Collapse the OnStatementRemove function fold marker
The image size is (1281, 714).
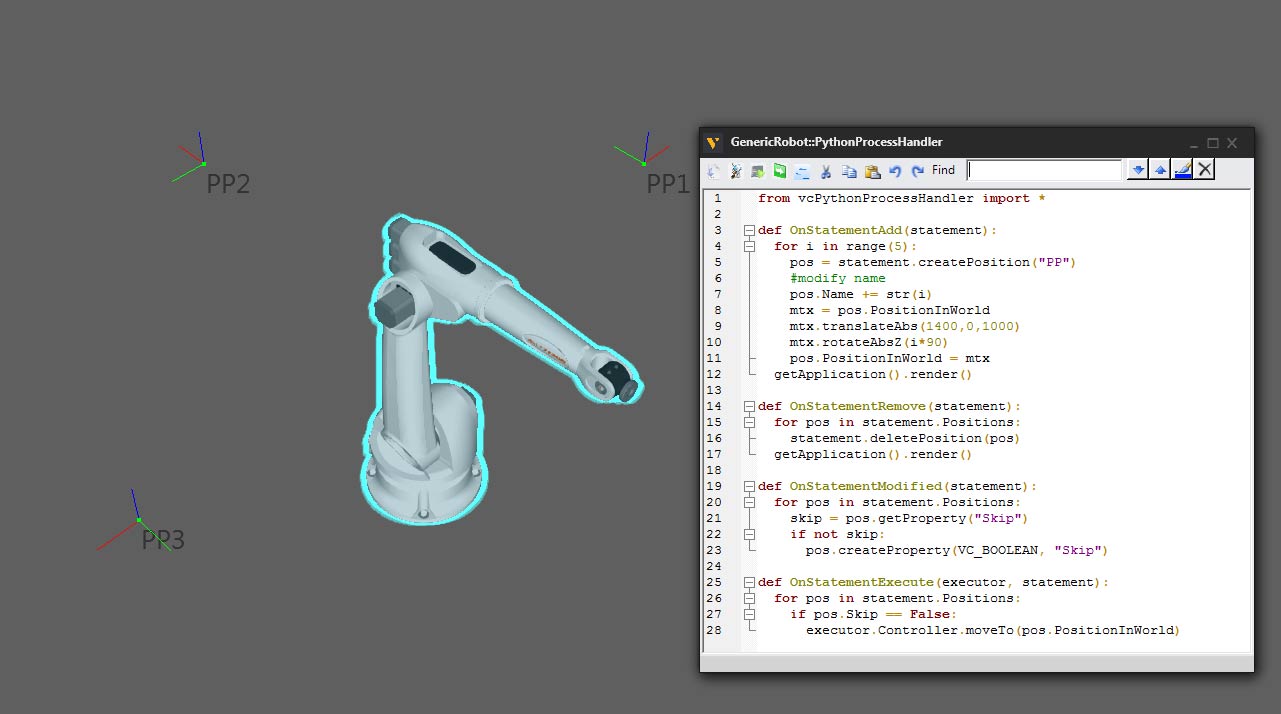click(749, 406)
